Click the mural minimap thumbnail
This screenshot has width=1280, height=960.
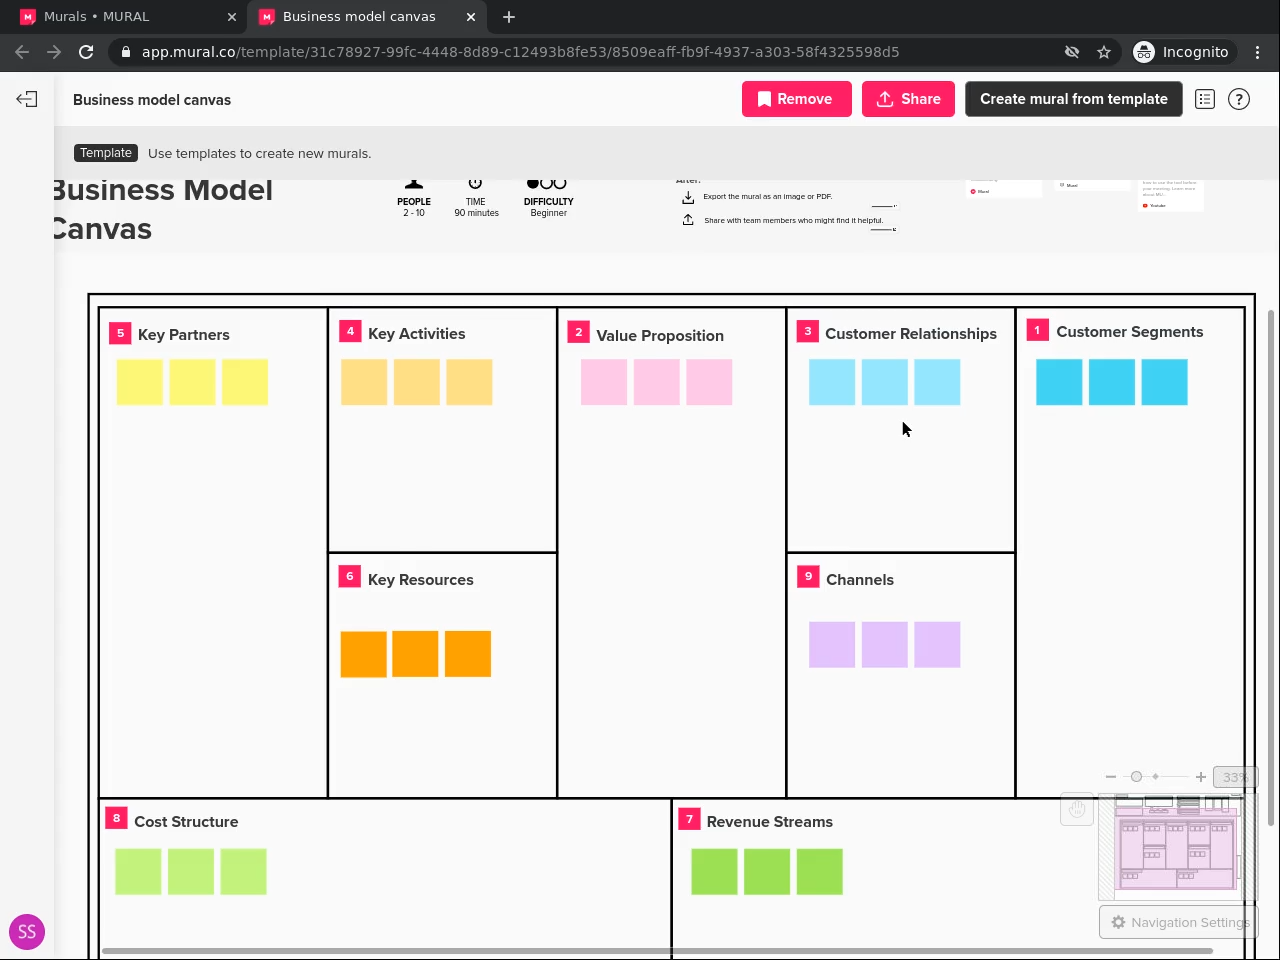(x=1177, y=850)
